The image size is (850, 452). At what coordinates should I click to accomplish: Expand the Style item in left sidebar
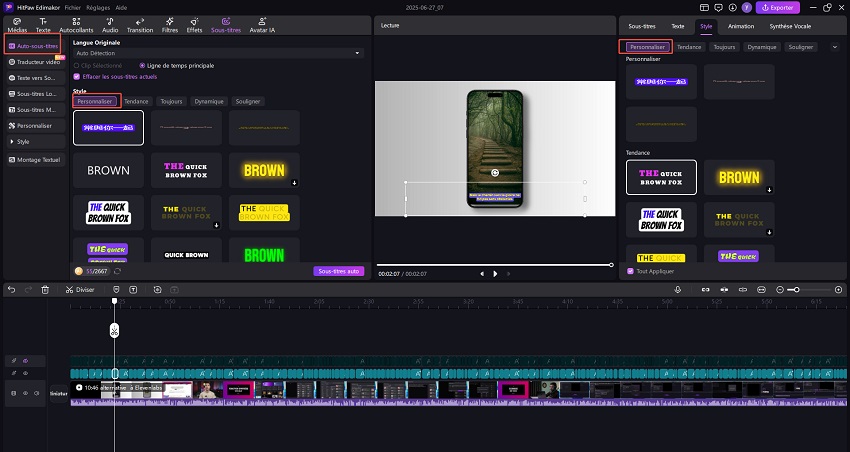[x=36, y=141]
